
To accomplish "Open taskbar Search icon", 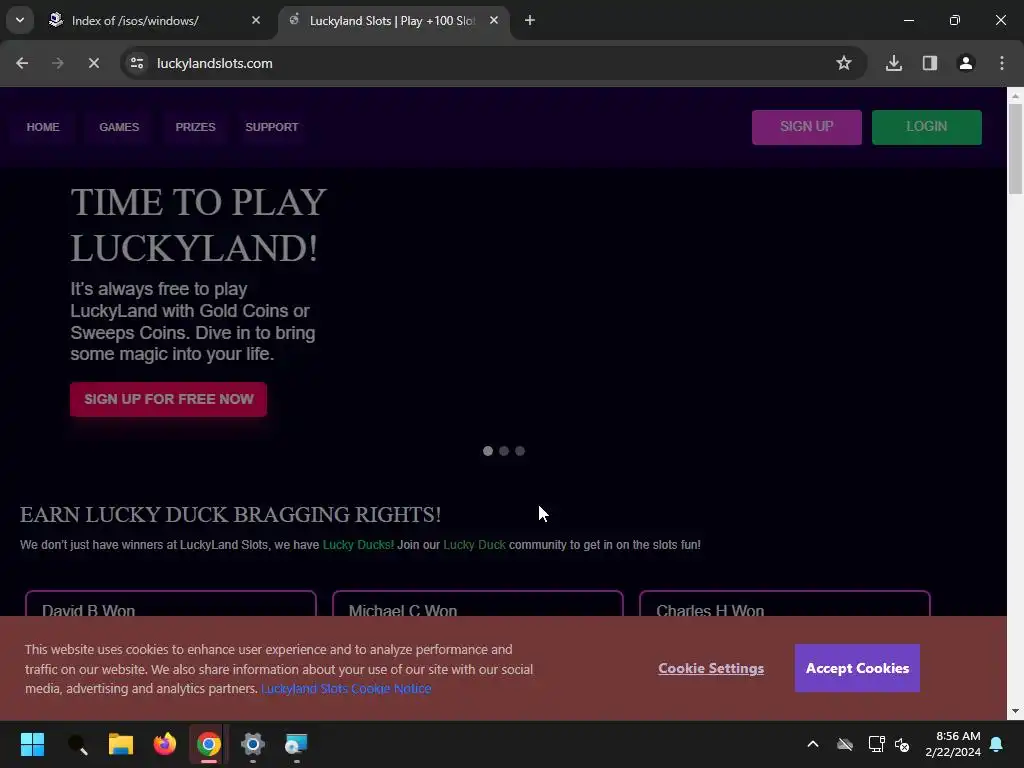I will 77,744.
